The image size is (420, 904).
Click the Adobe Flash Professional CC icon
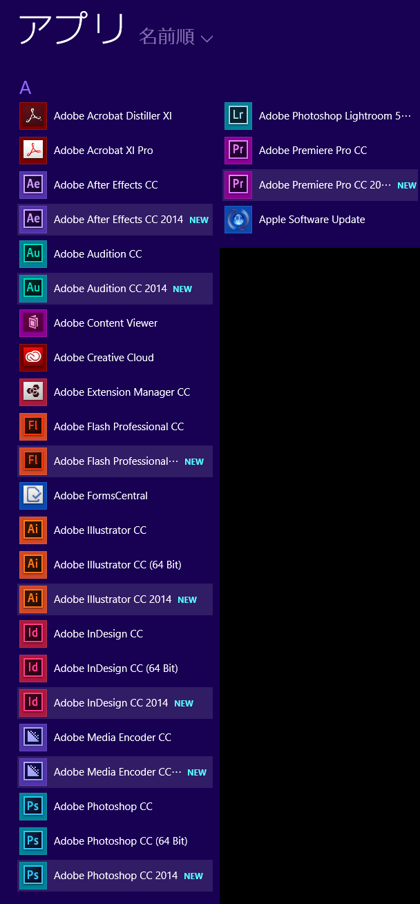click(33, 427)
